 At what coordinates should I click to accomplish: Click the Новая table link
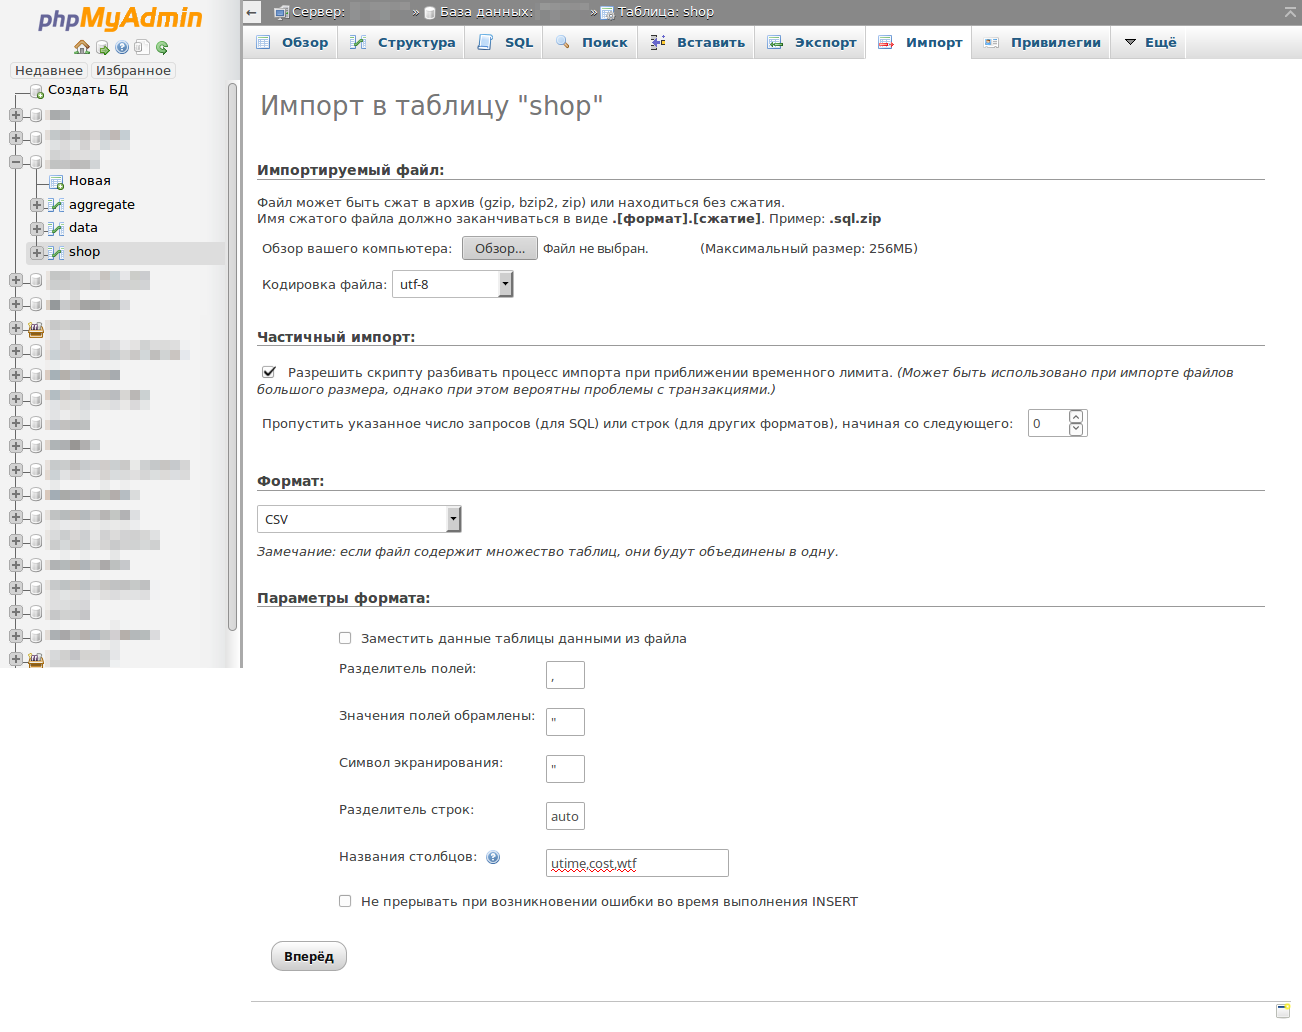coord(90,181)
